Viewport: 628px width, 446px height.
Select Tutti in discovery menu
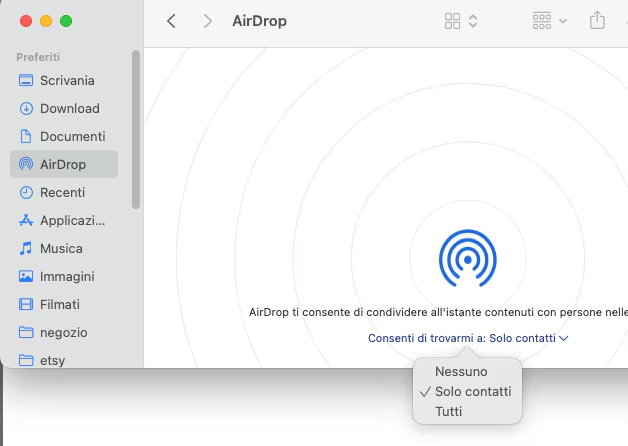(449, 412)
